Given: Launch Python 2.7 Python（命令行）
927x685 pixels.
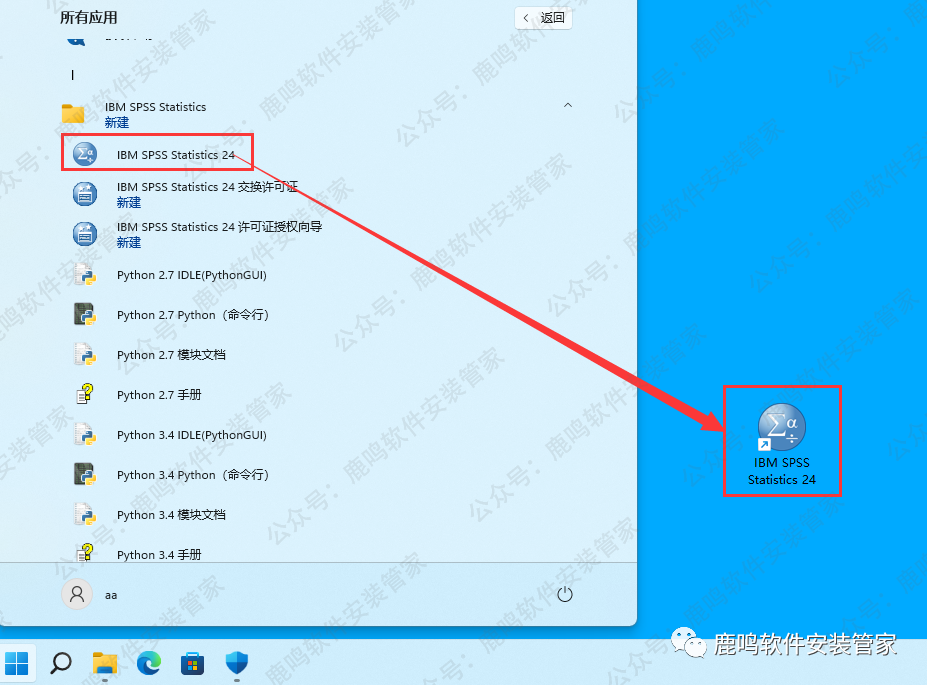Looking at the screenshot, I should tap(192, 315).
